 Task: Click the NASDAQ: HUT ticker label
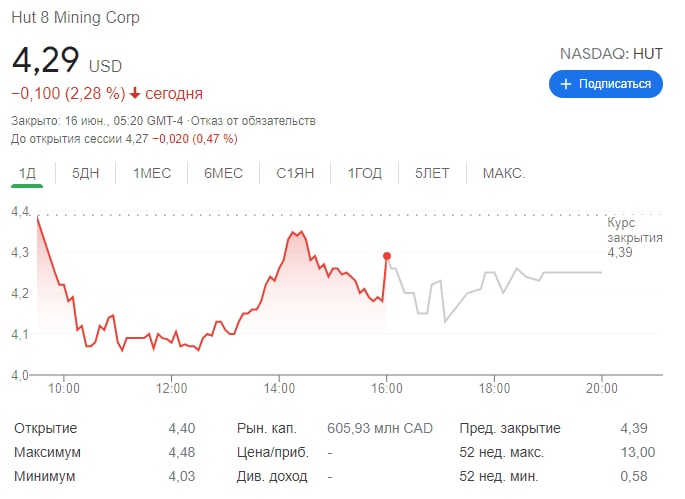point(611,54)
